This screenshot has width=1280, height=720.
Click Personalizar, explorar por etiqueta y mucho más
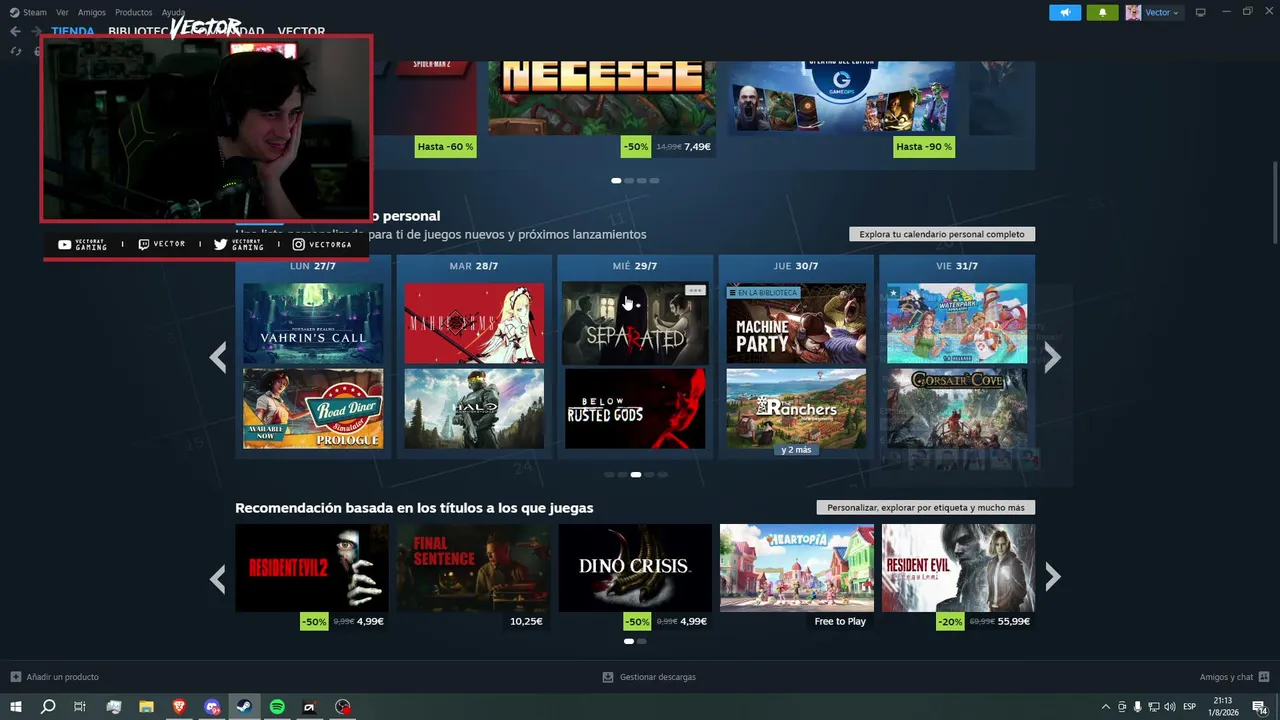coord(926,507)
